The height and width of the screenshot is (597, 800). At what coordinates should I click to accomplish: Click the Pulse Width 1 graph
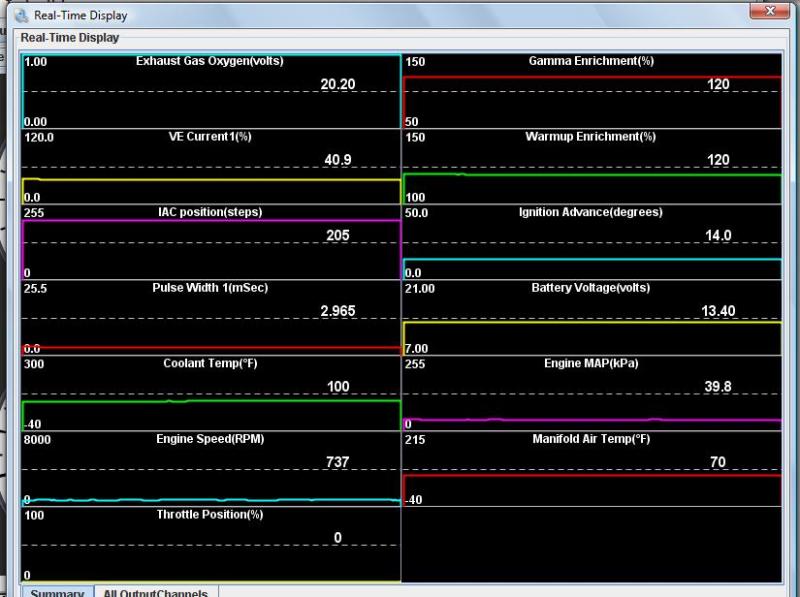point(210,317)
